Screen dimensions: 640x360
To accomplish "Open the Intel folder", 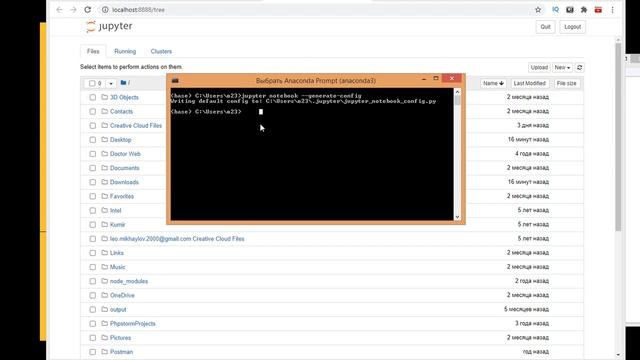I will point(116,211).
